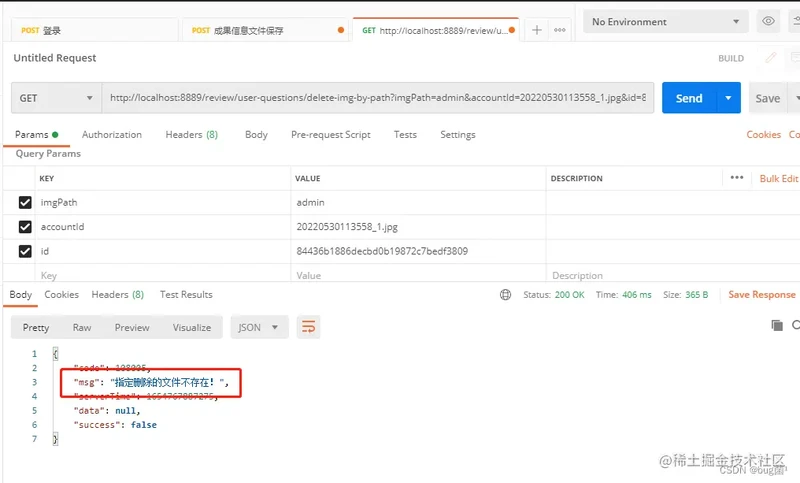Open the response Cookies tab
Screen dimensions: 800x483
(61, 294)
